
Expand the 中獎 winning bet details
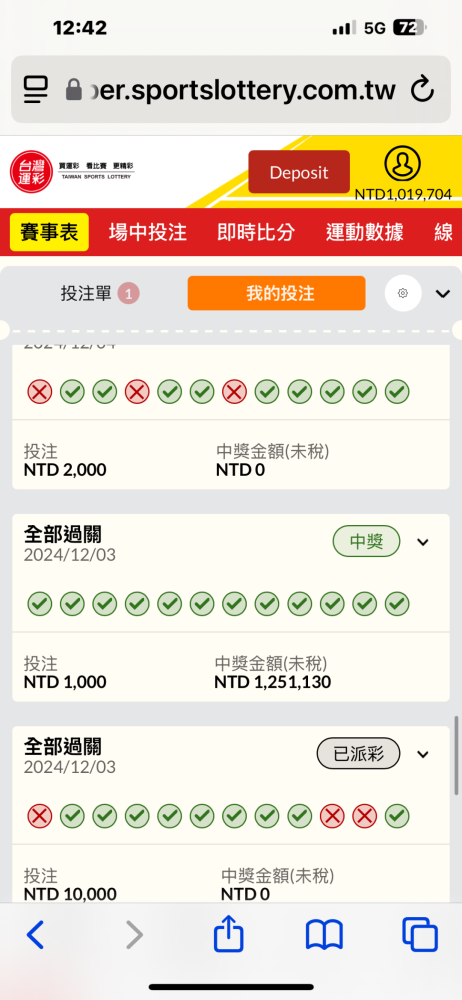click(422, 542)
